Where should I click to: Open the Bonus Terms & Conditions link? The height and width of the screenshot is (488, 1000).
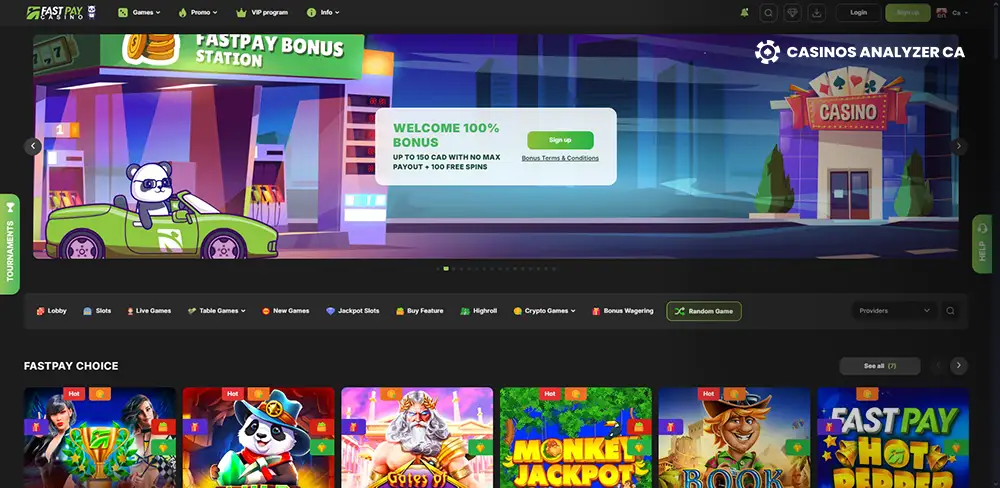[x=560, y=158]
